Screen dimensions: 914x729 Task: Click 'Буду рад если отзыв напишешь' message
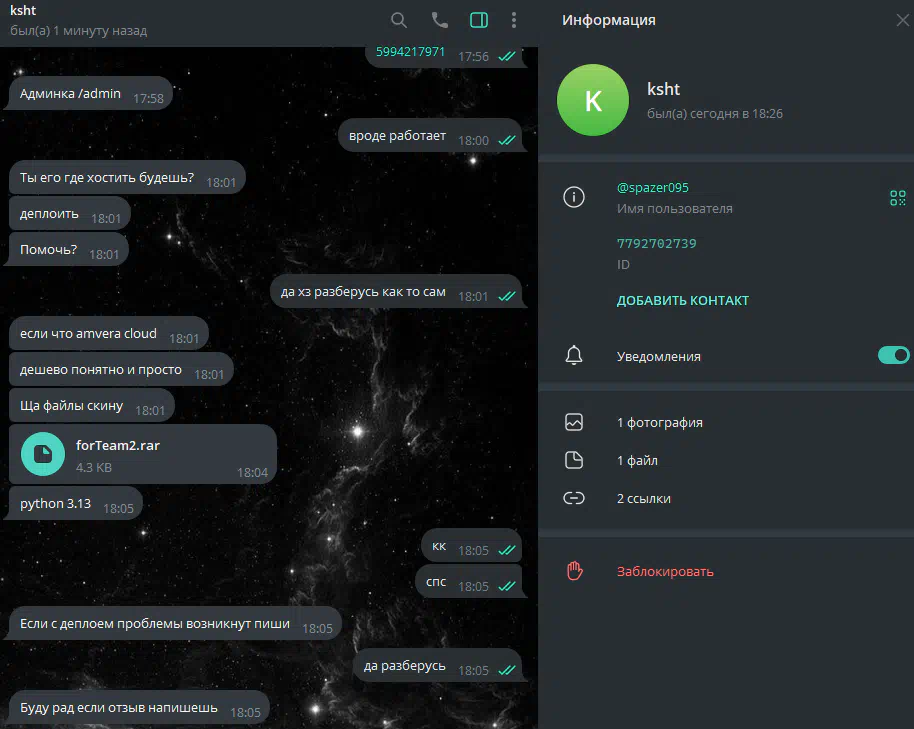point(139,707)
